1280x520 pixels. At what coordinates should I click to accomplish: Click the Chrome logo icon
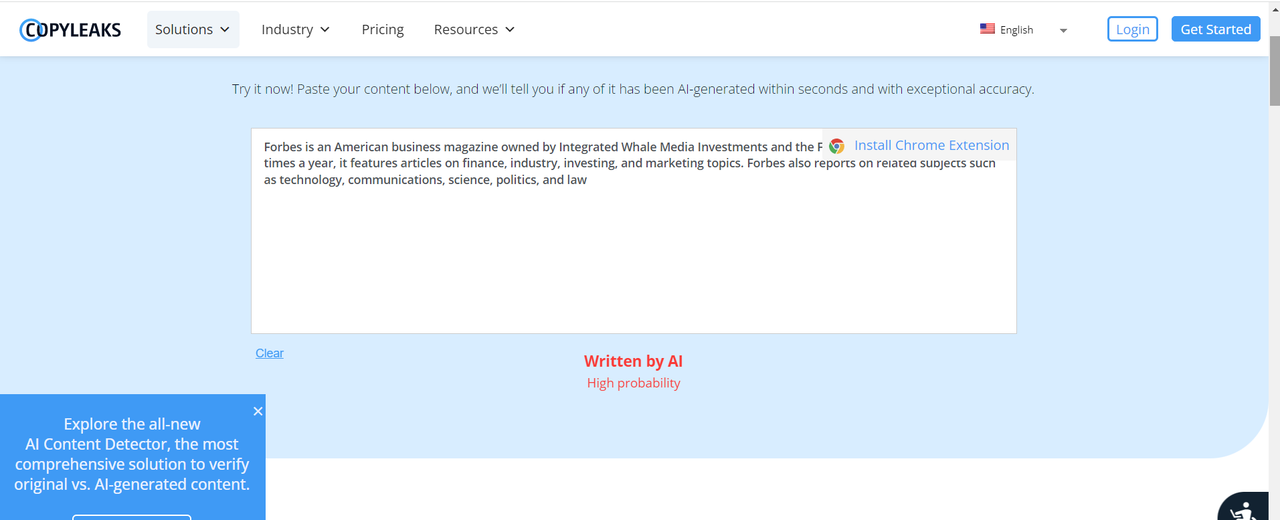click(x=837, y=146)
